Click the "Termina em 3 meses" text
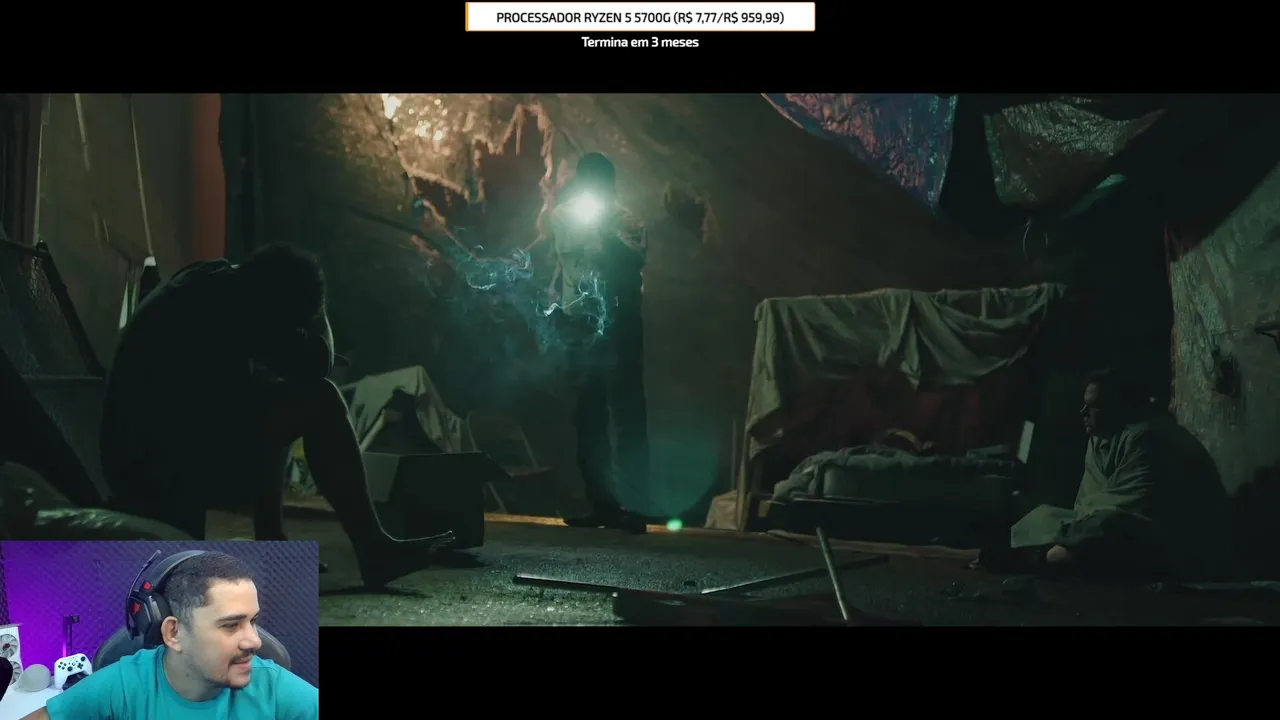This screenshot has height=720, width=1280. coord(640,42)
